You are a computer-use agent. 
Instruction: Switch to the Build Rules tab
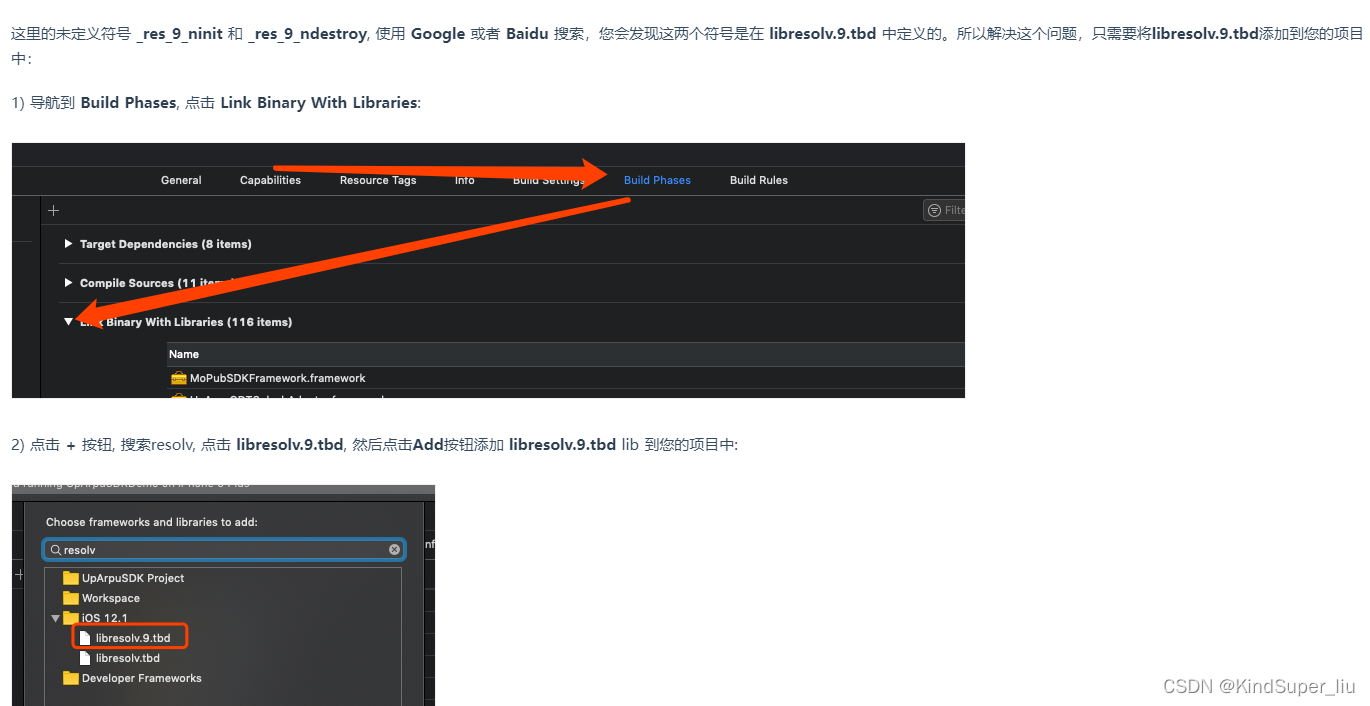pyautogui.click(x=759, y=180)
